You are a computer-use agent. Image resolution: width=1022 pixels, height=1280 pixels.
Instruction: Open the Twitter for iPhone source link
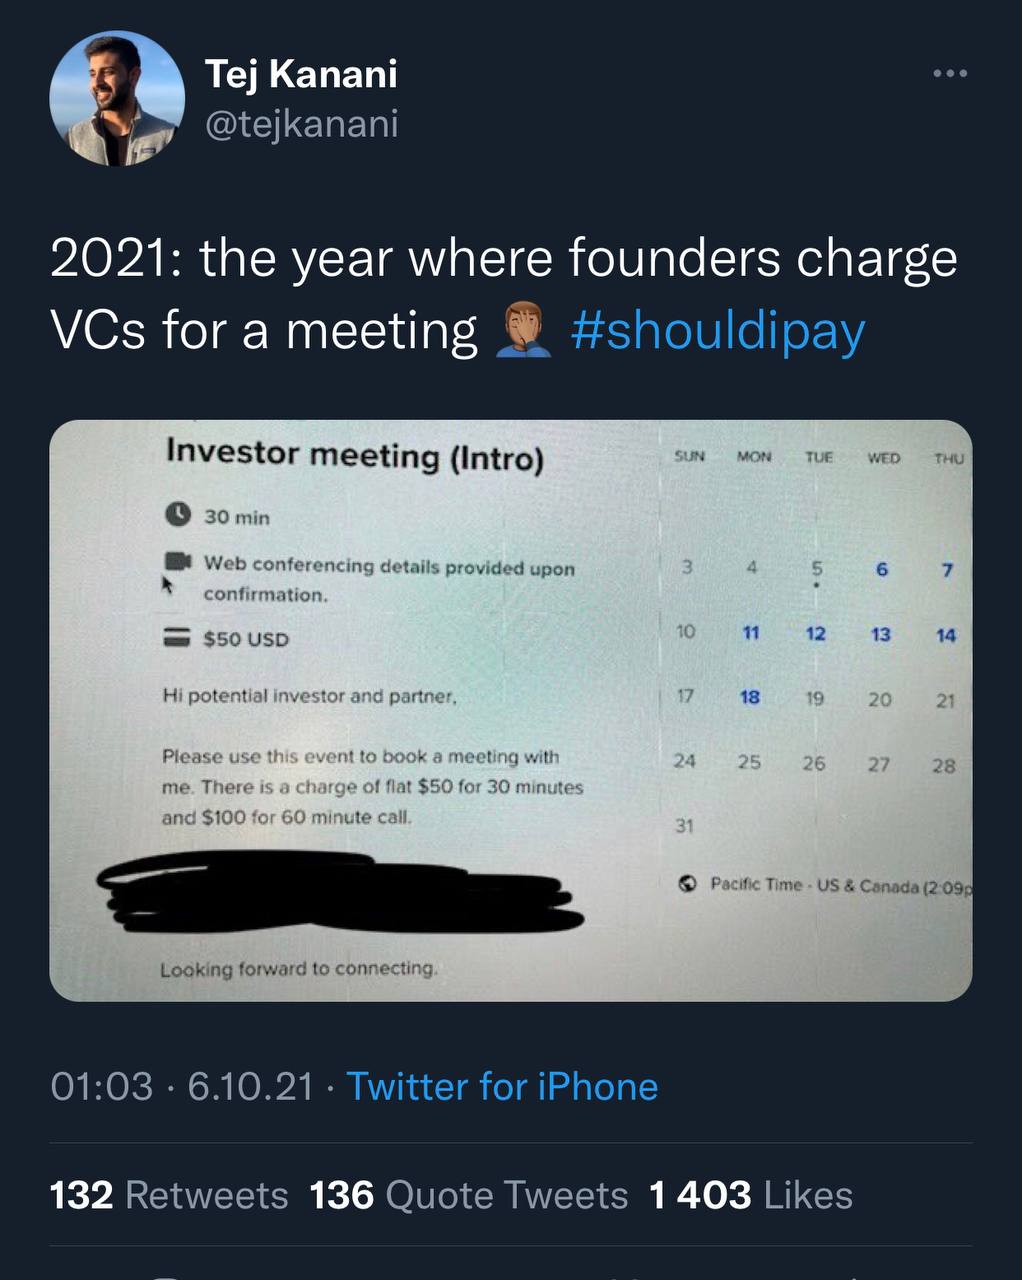coord(502,1086)
